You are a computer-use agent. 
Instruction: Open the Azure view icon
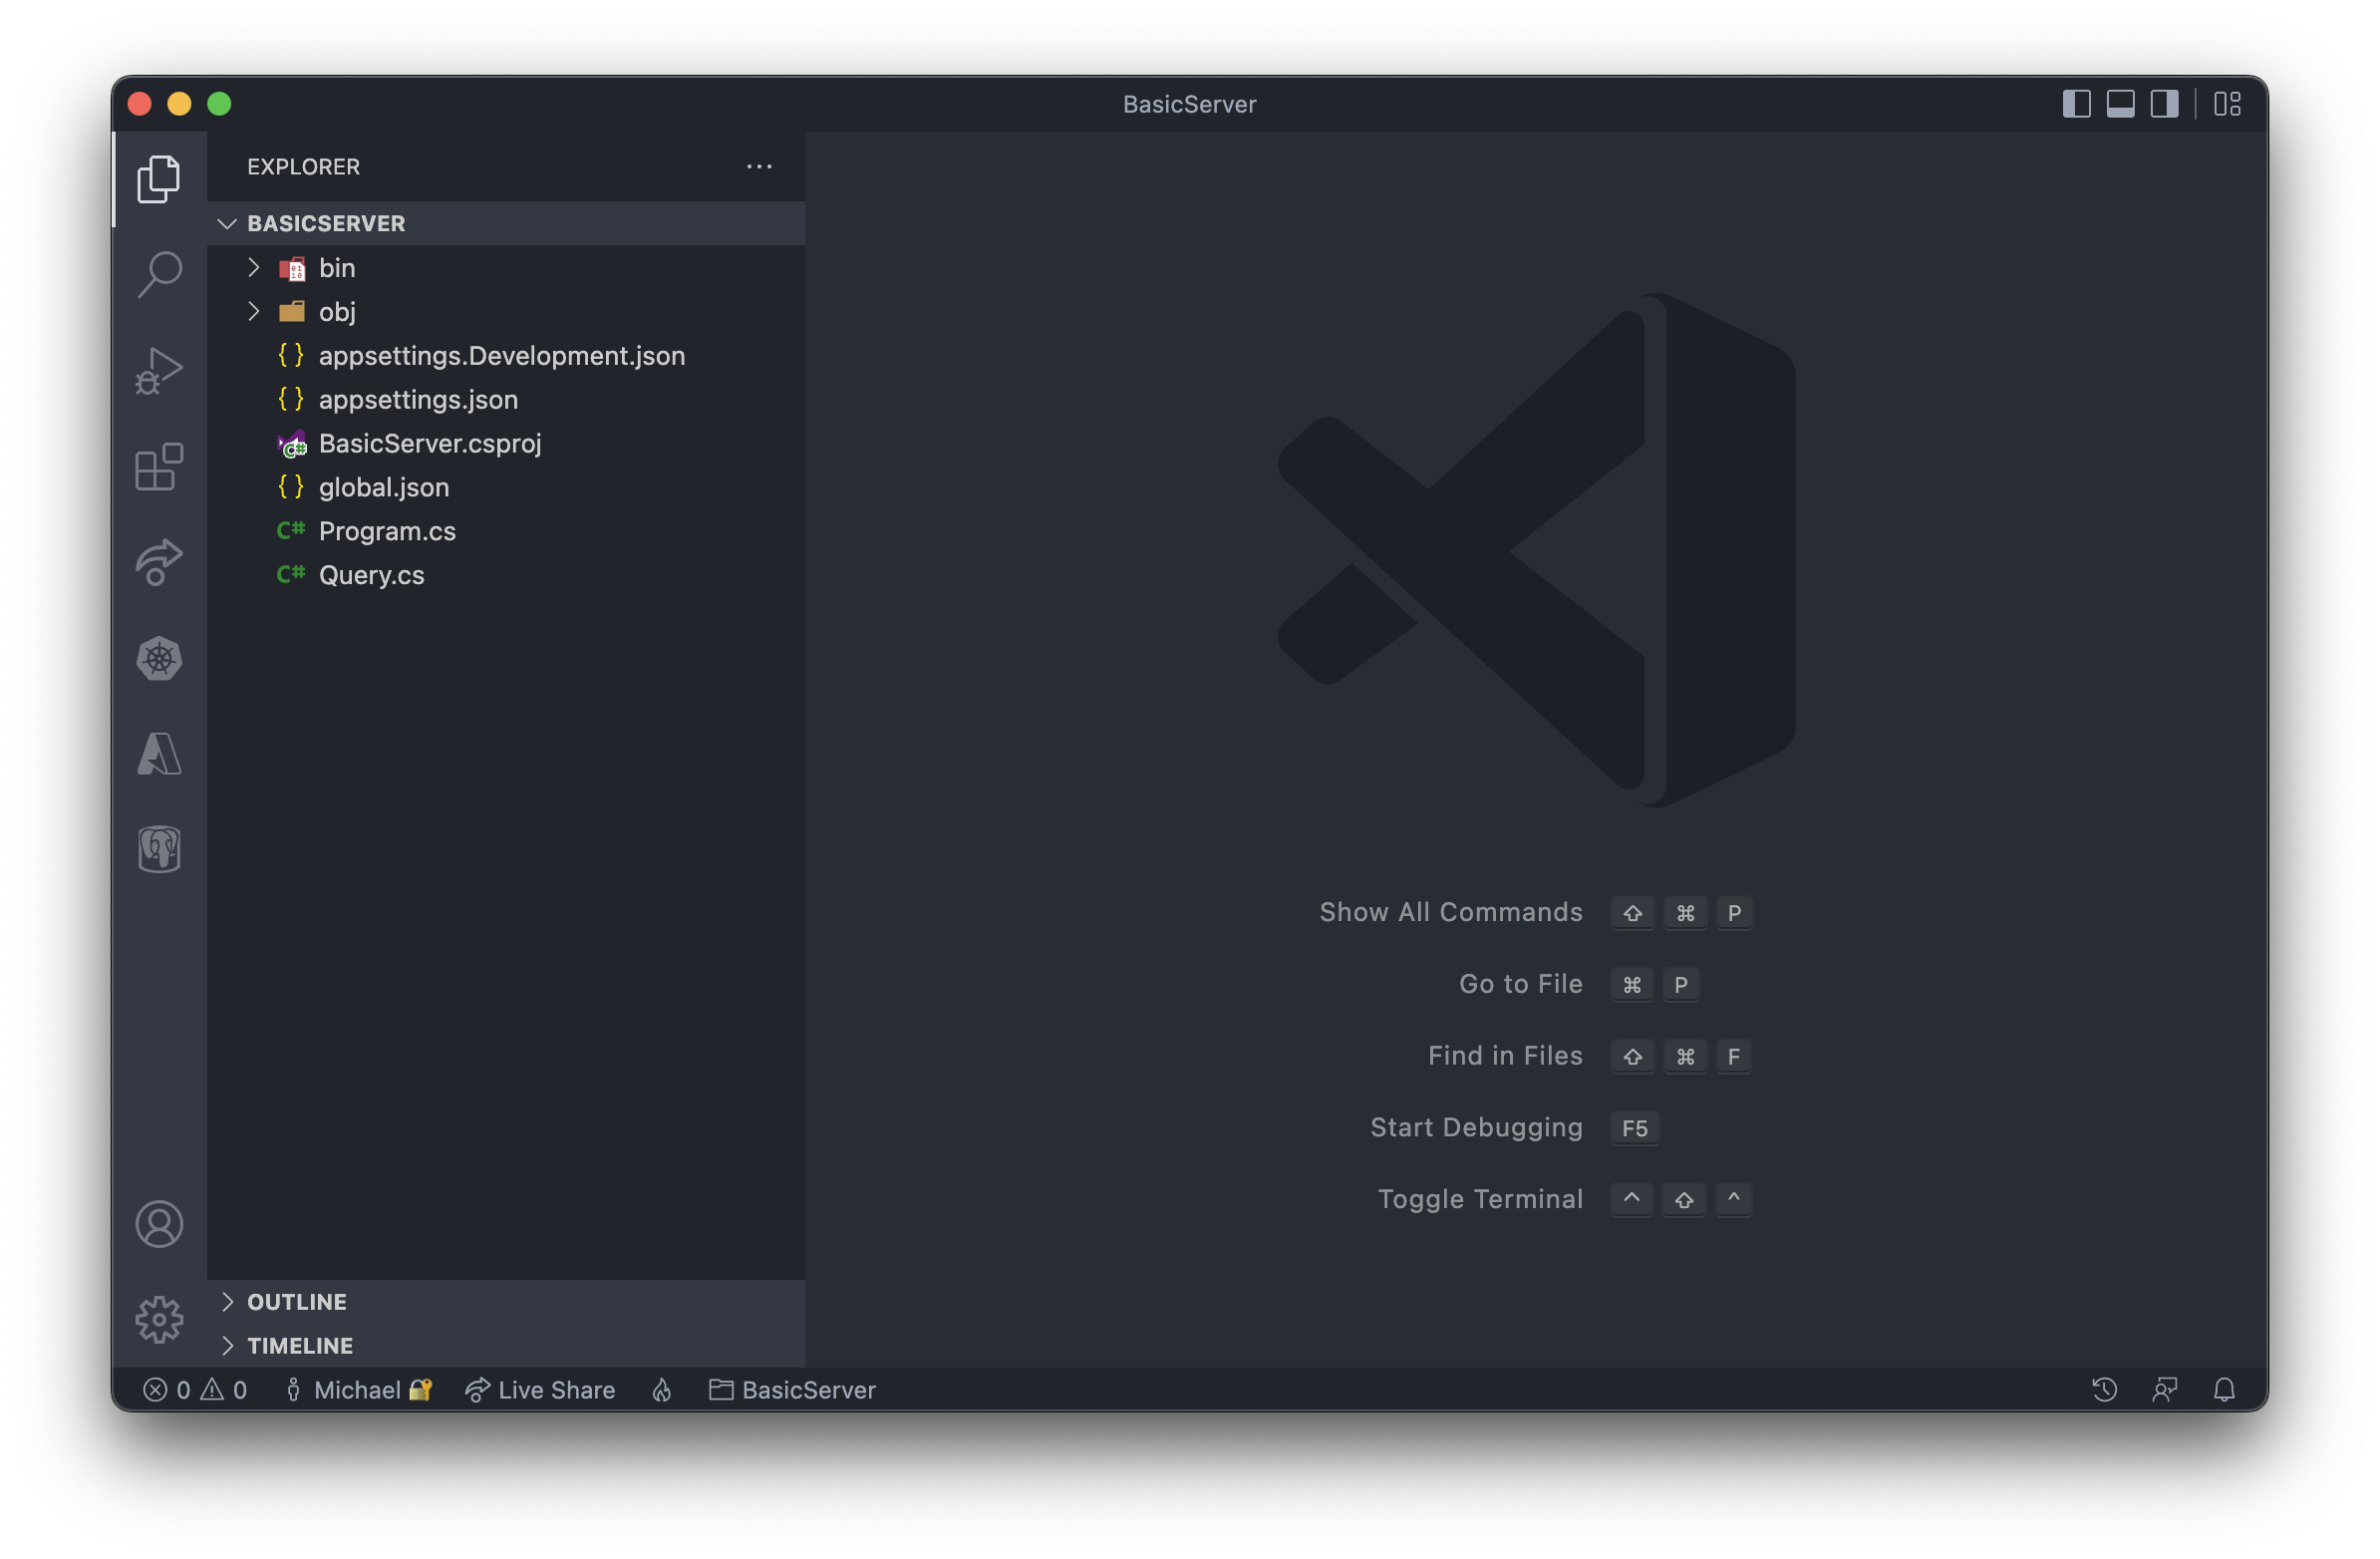[159, 755]
